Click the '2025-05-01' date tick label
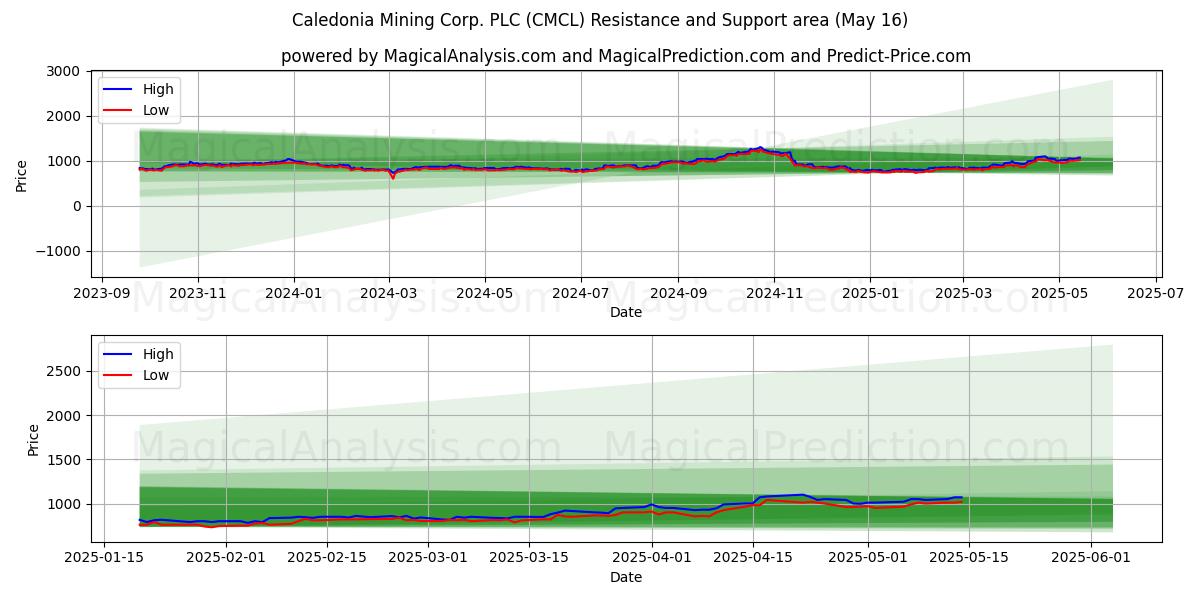 click(868, 560)
